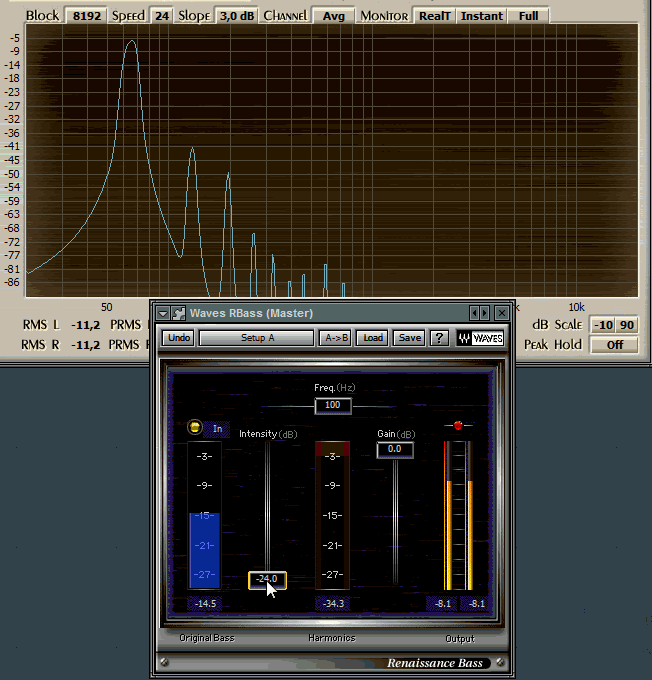Open the Slope 3,0 dB selector
The height and width of the screenshot is (680, 652).
(x=236, y=16)
